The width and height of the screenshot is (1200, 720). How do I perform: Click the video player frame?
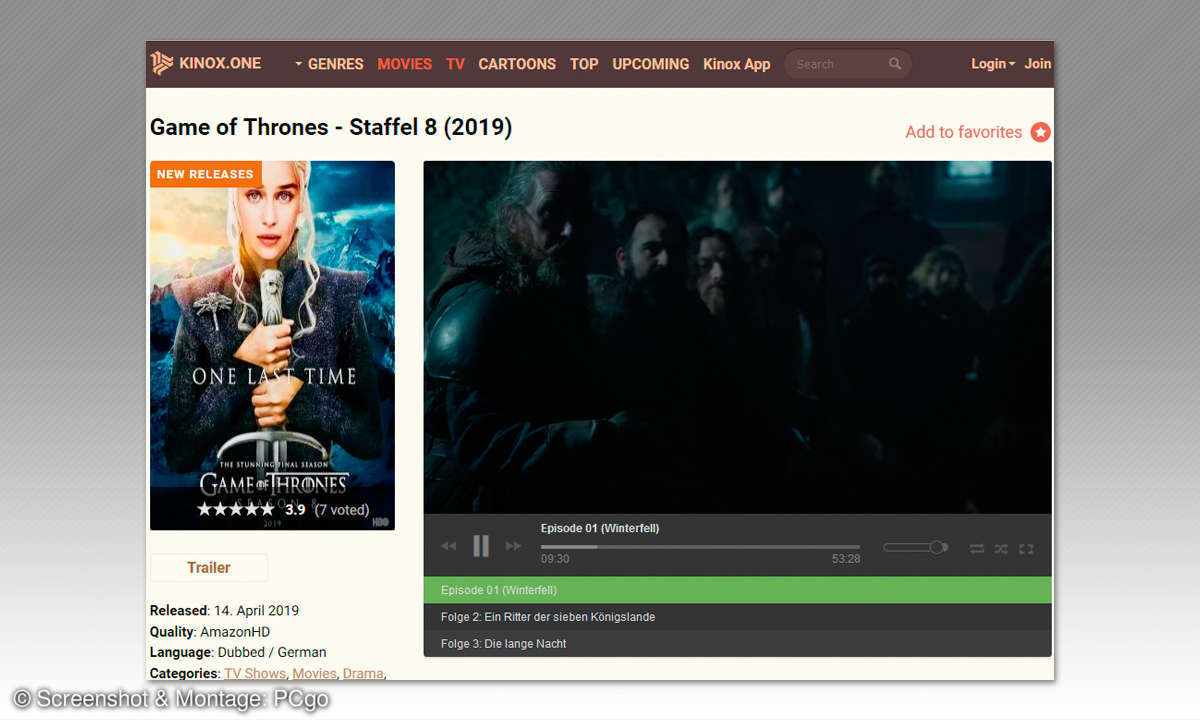[x=738, y=337]
